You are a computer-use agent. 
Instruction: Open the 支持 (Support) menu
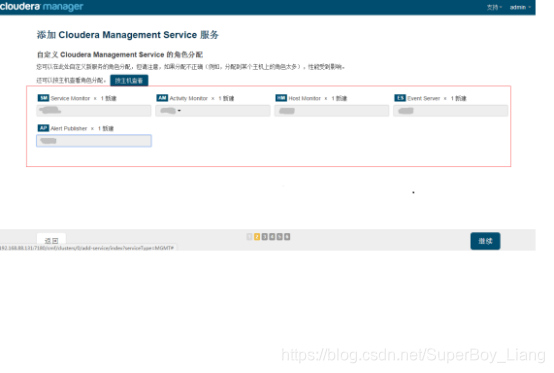click(x=494, y=7)
